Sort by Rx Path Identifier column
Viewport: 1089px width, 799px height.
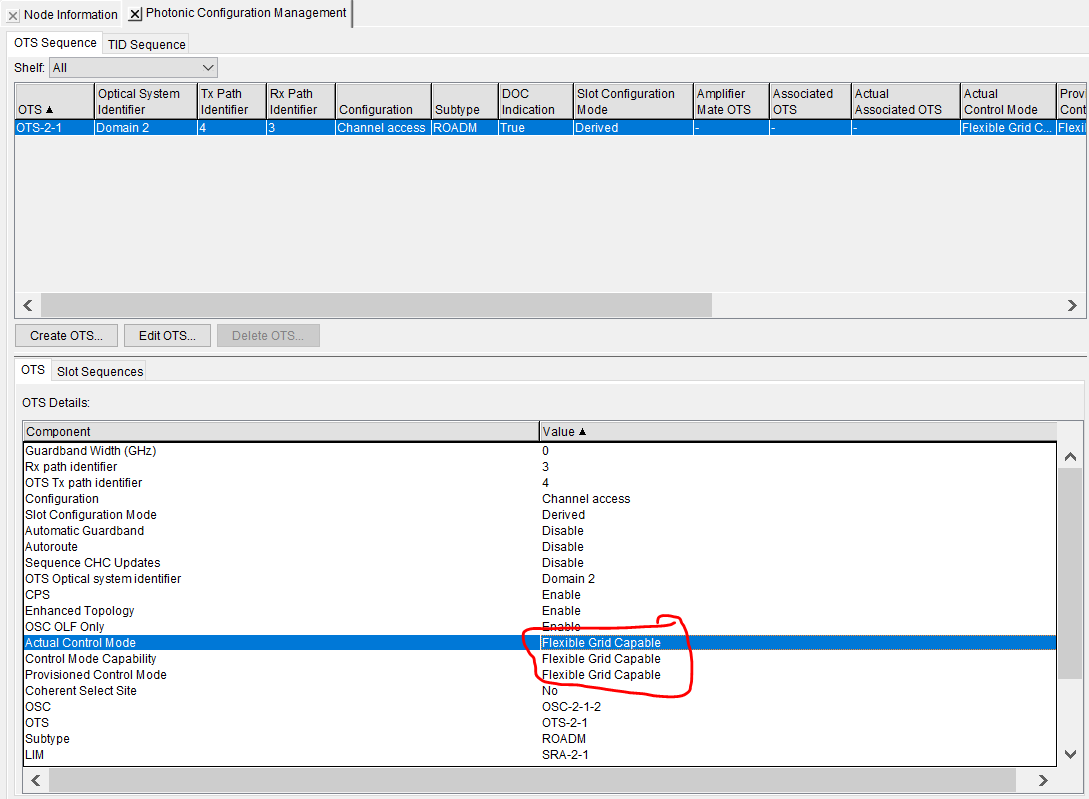pos(301,101)
